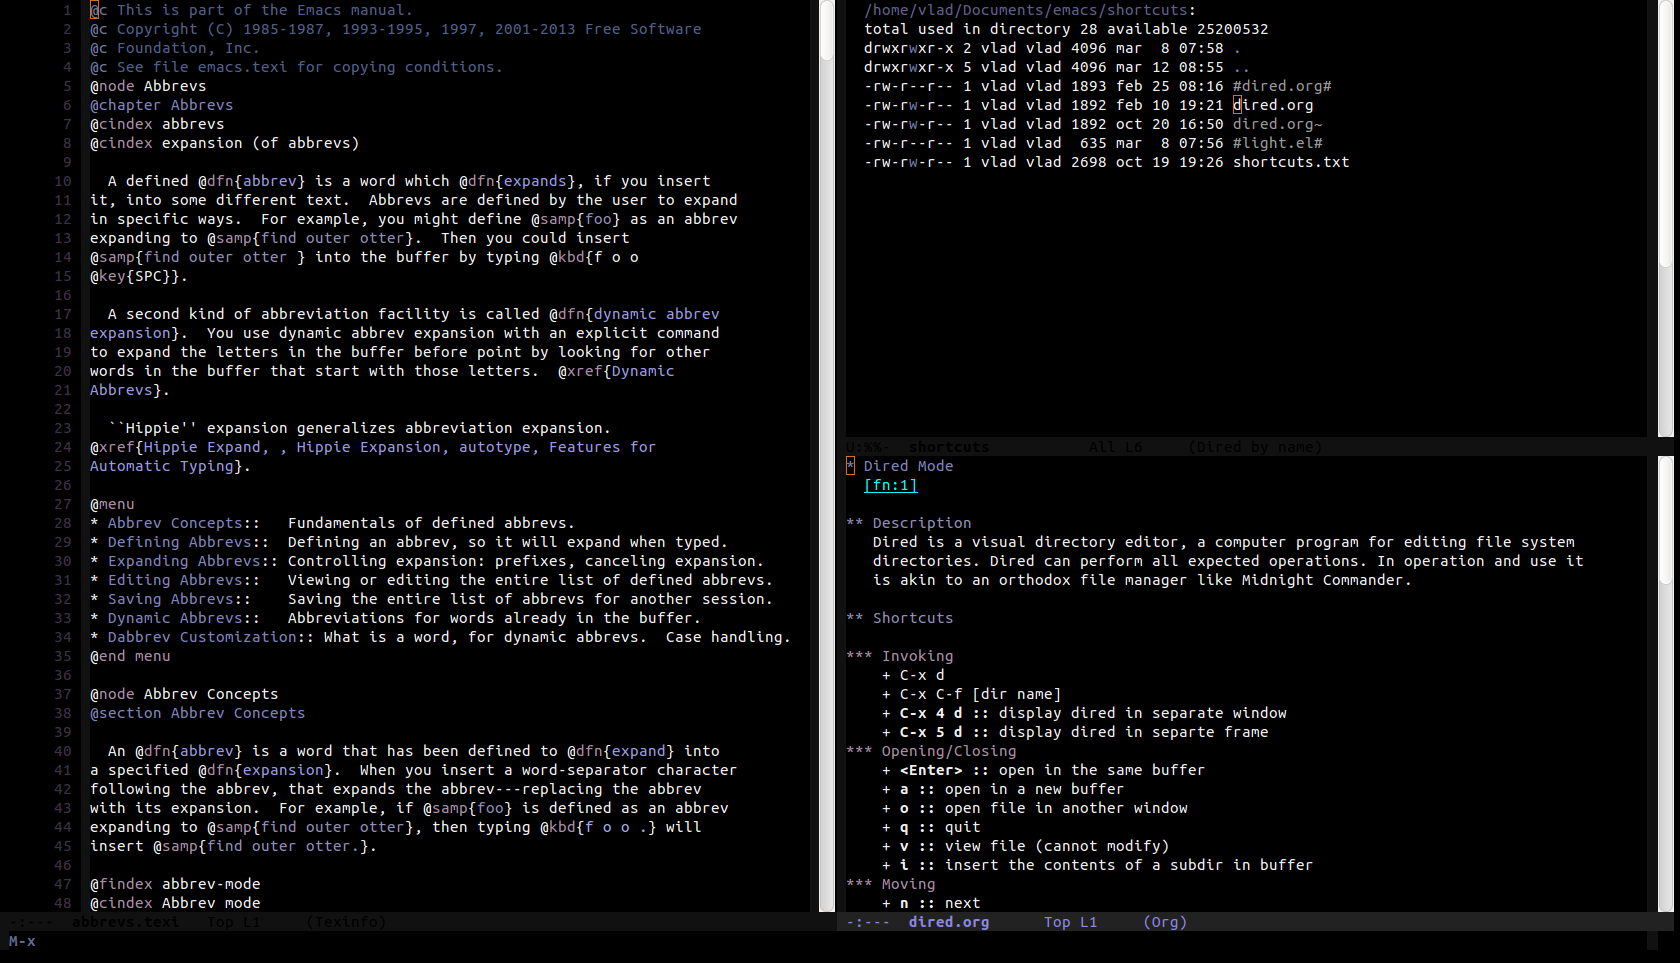
Task: Click the Dired window's vertical scrollbar
Action: tap(1665, 218)
